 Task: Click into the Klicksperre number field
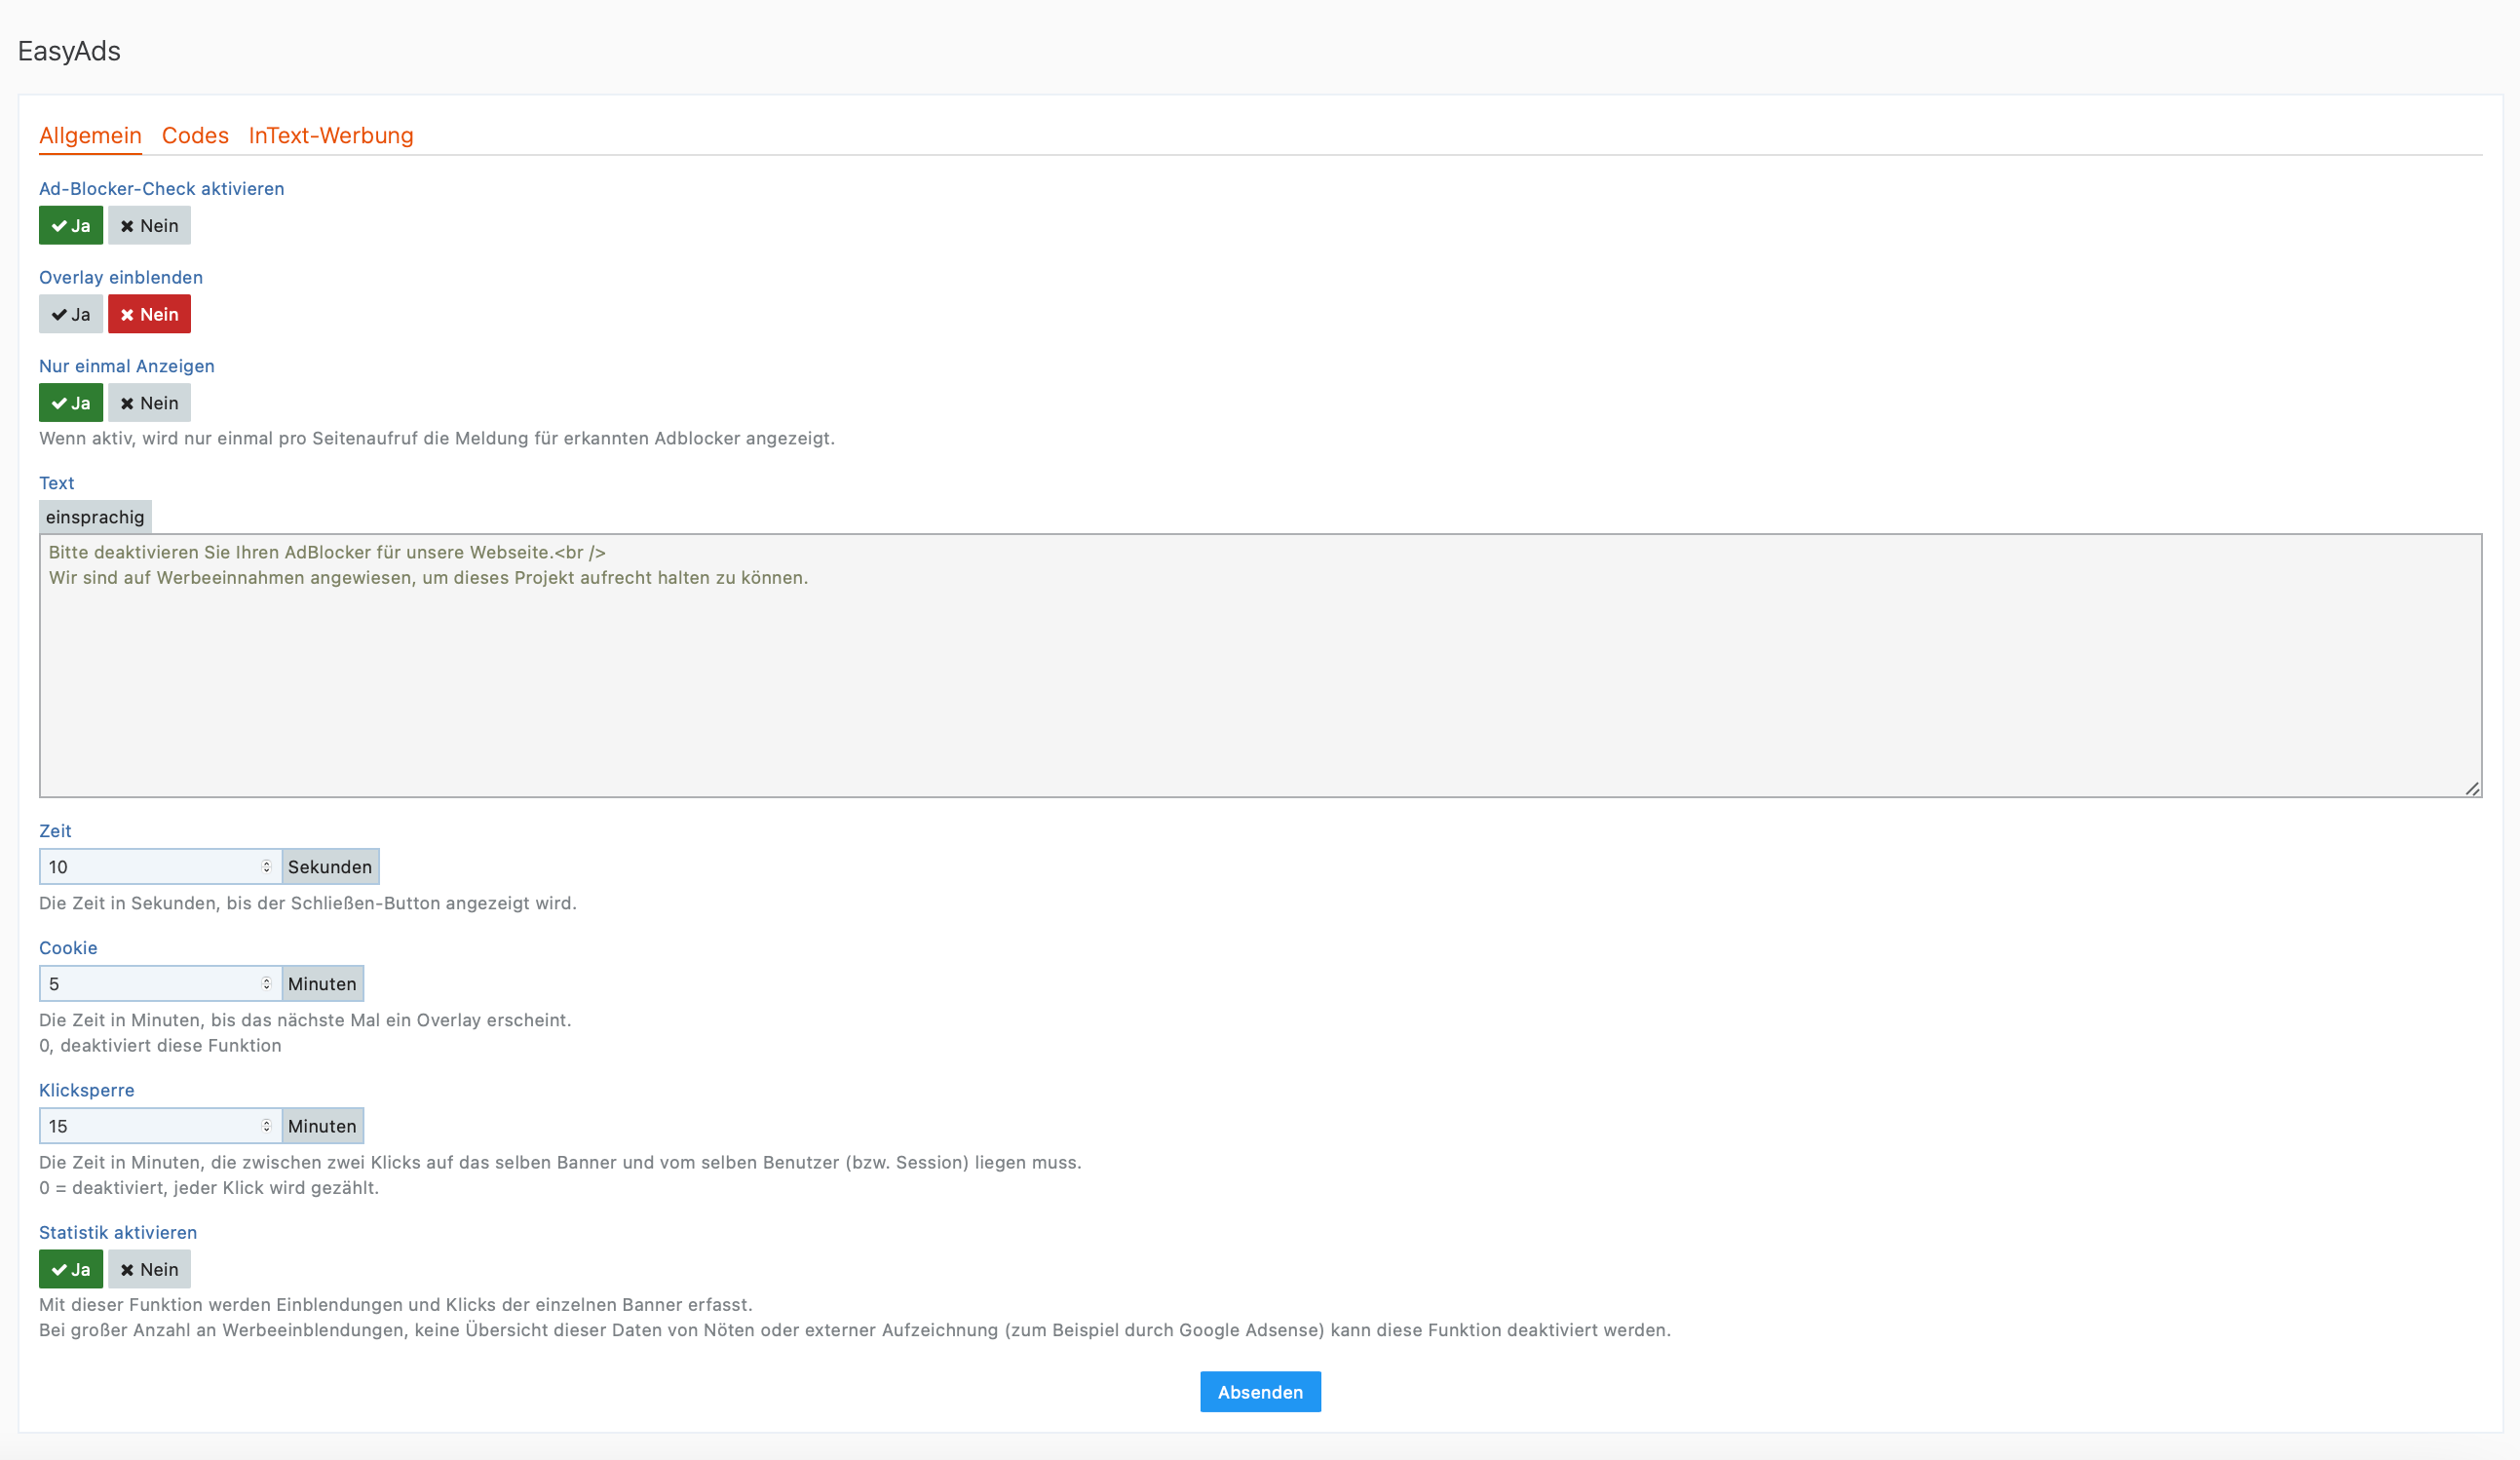point(150,1126)
